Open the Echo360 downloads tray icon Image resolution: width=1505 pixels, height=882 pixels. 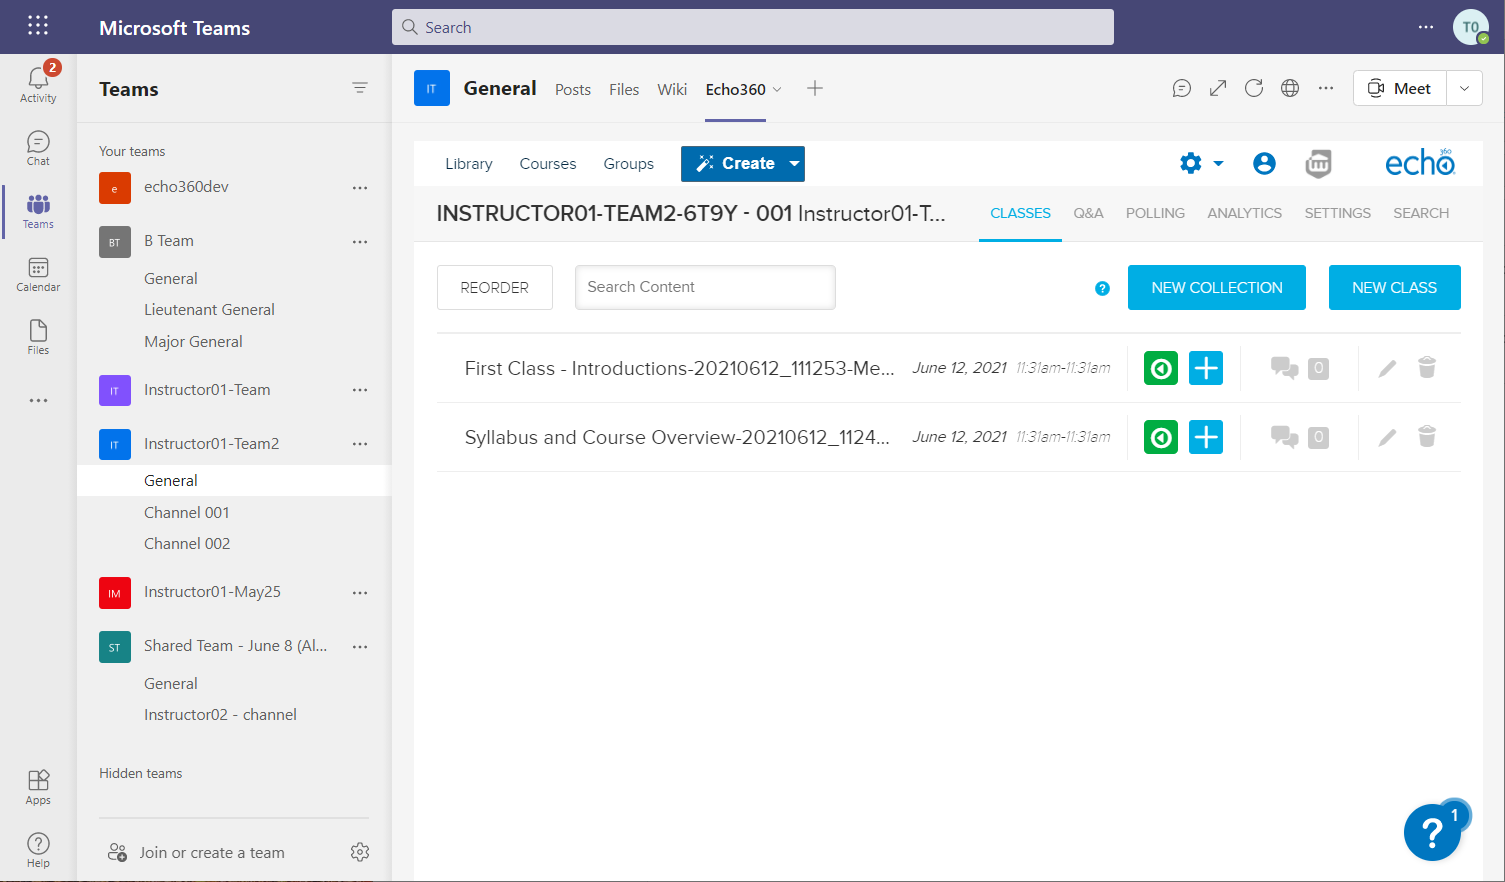[x=1319, y=163]
